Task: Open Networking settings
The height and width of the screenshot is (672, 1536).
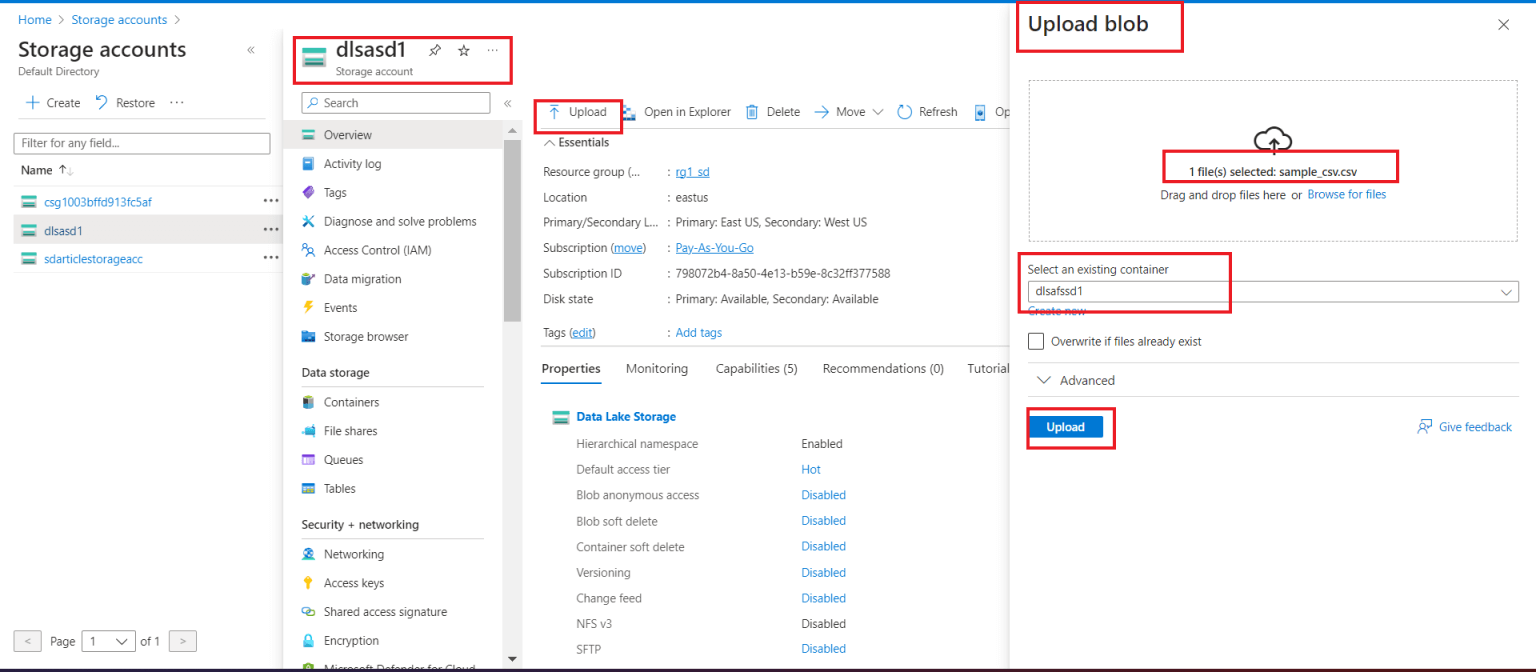Action: [354, 554]
